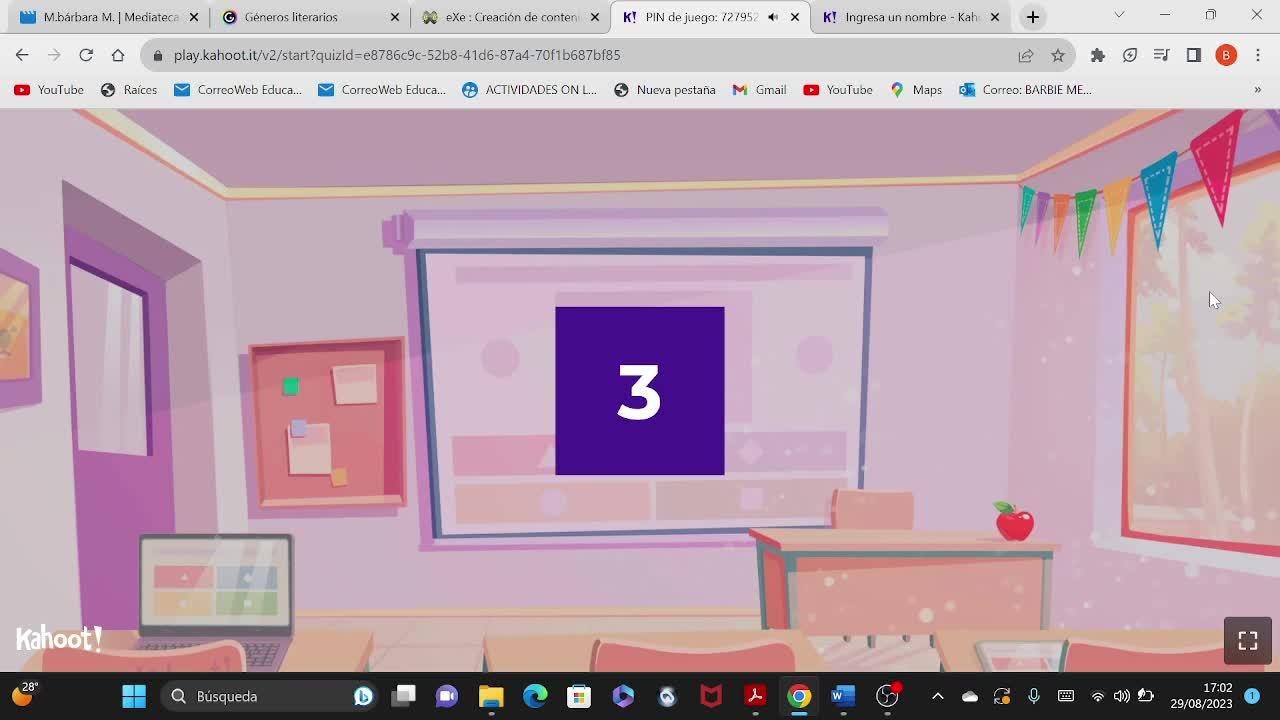Close the eXe Creación de contenidos tab

[594, 17]
